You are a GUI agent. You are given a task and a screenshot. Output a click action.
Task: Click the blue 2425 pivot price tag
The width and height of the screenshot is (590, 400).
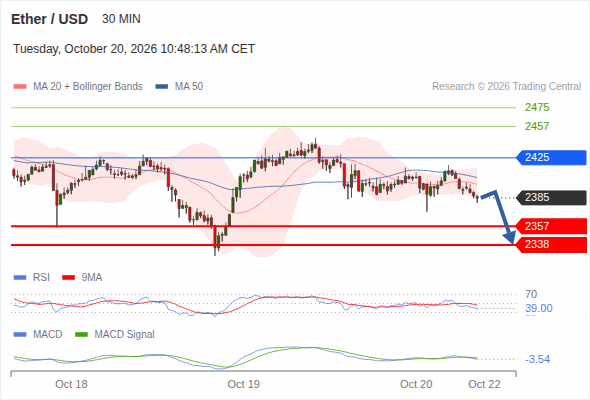551,157
